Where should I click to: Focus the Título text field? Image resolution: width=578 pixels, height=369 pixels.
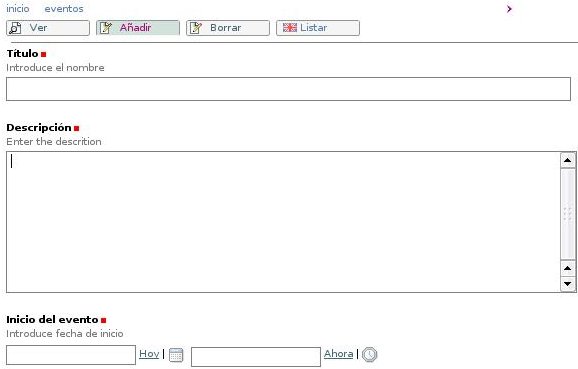tap(288, 89)
